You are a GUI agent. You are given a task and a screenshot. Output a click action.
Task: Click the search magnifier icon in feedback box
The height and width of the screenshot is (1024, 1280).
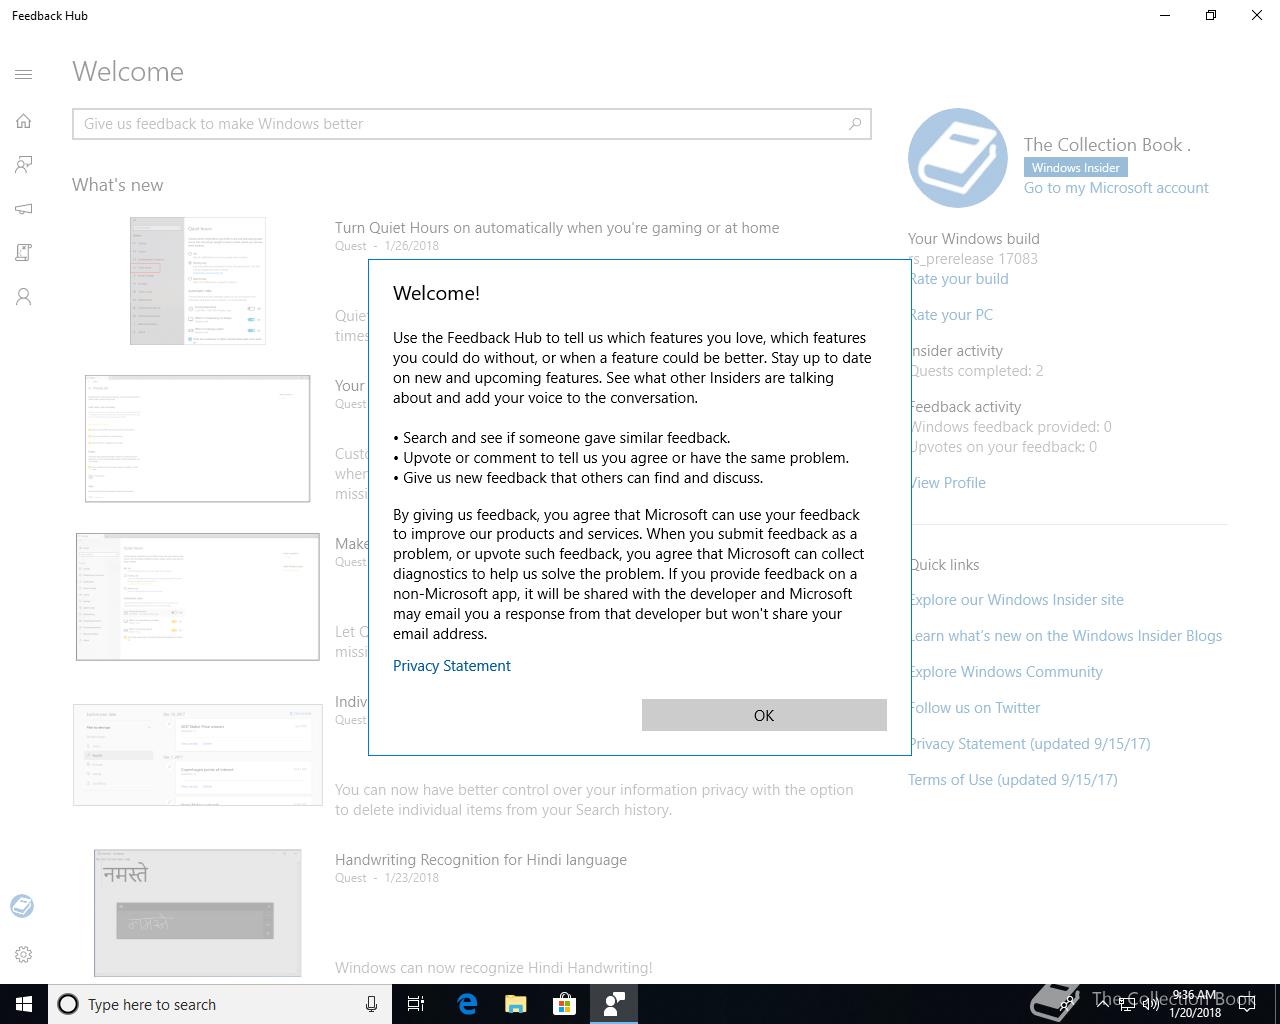[855, 124]
